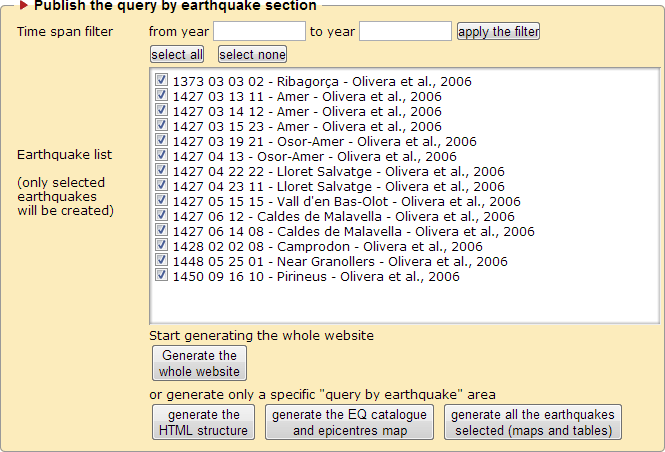Uncheck the 1450 Pirineus earthquake checkbox
665x452 pixels.
163,276
